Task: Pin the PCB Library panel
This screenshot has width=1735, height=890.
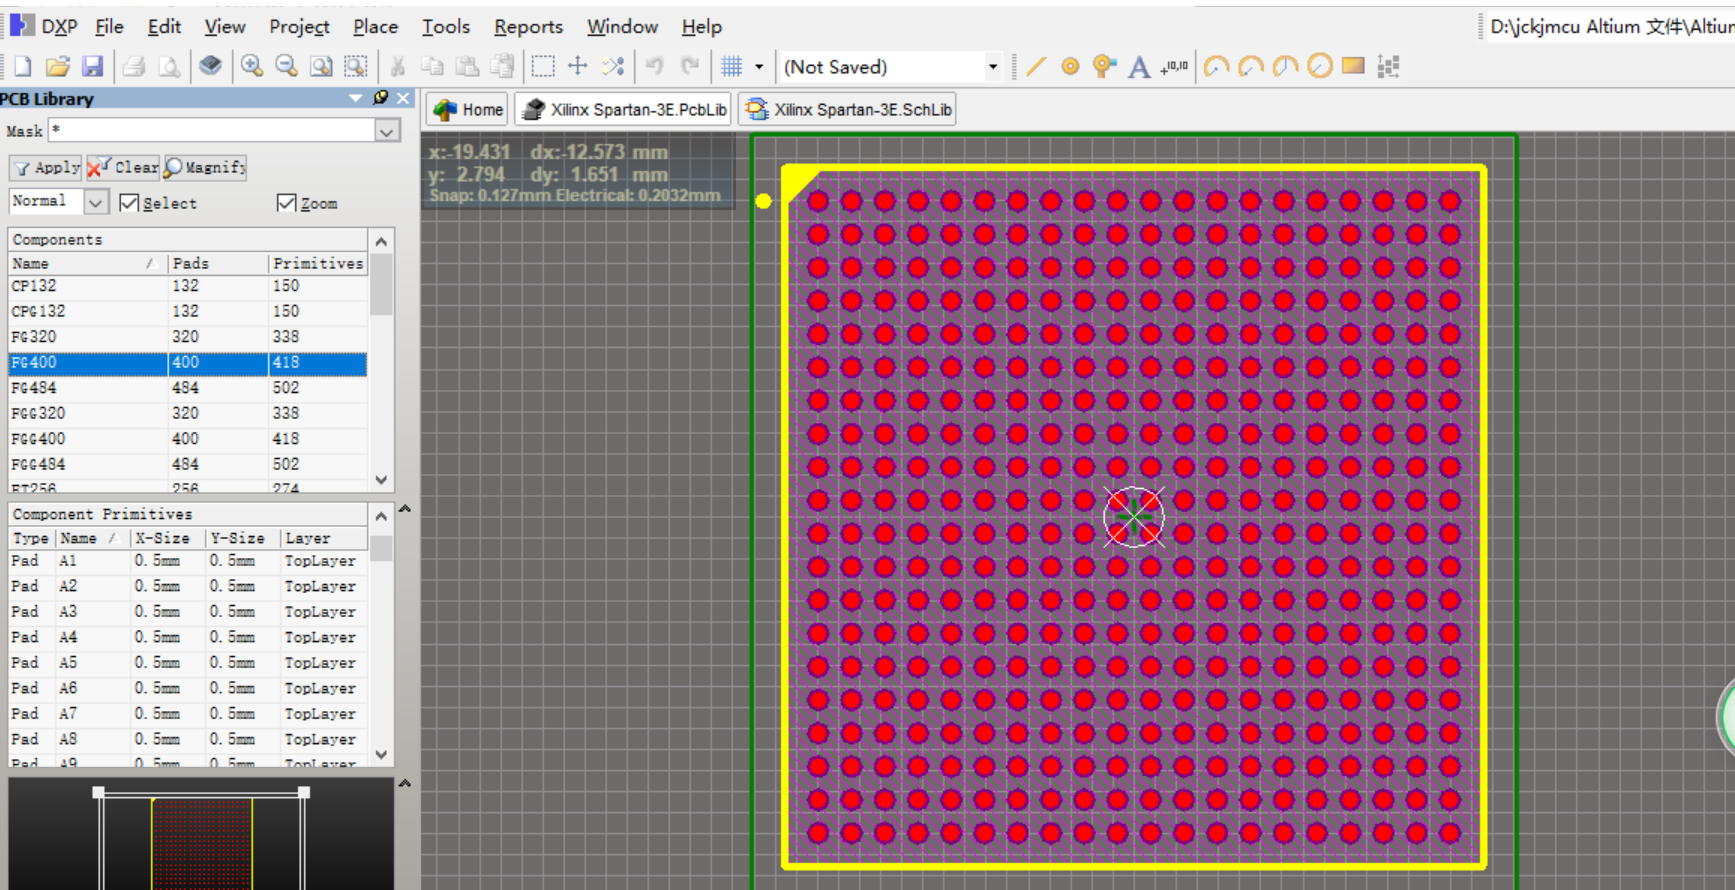Action: [x=380, y=98]
